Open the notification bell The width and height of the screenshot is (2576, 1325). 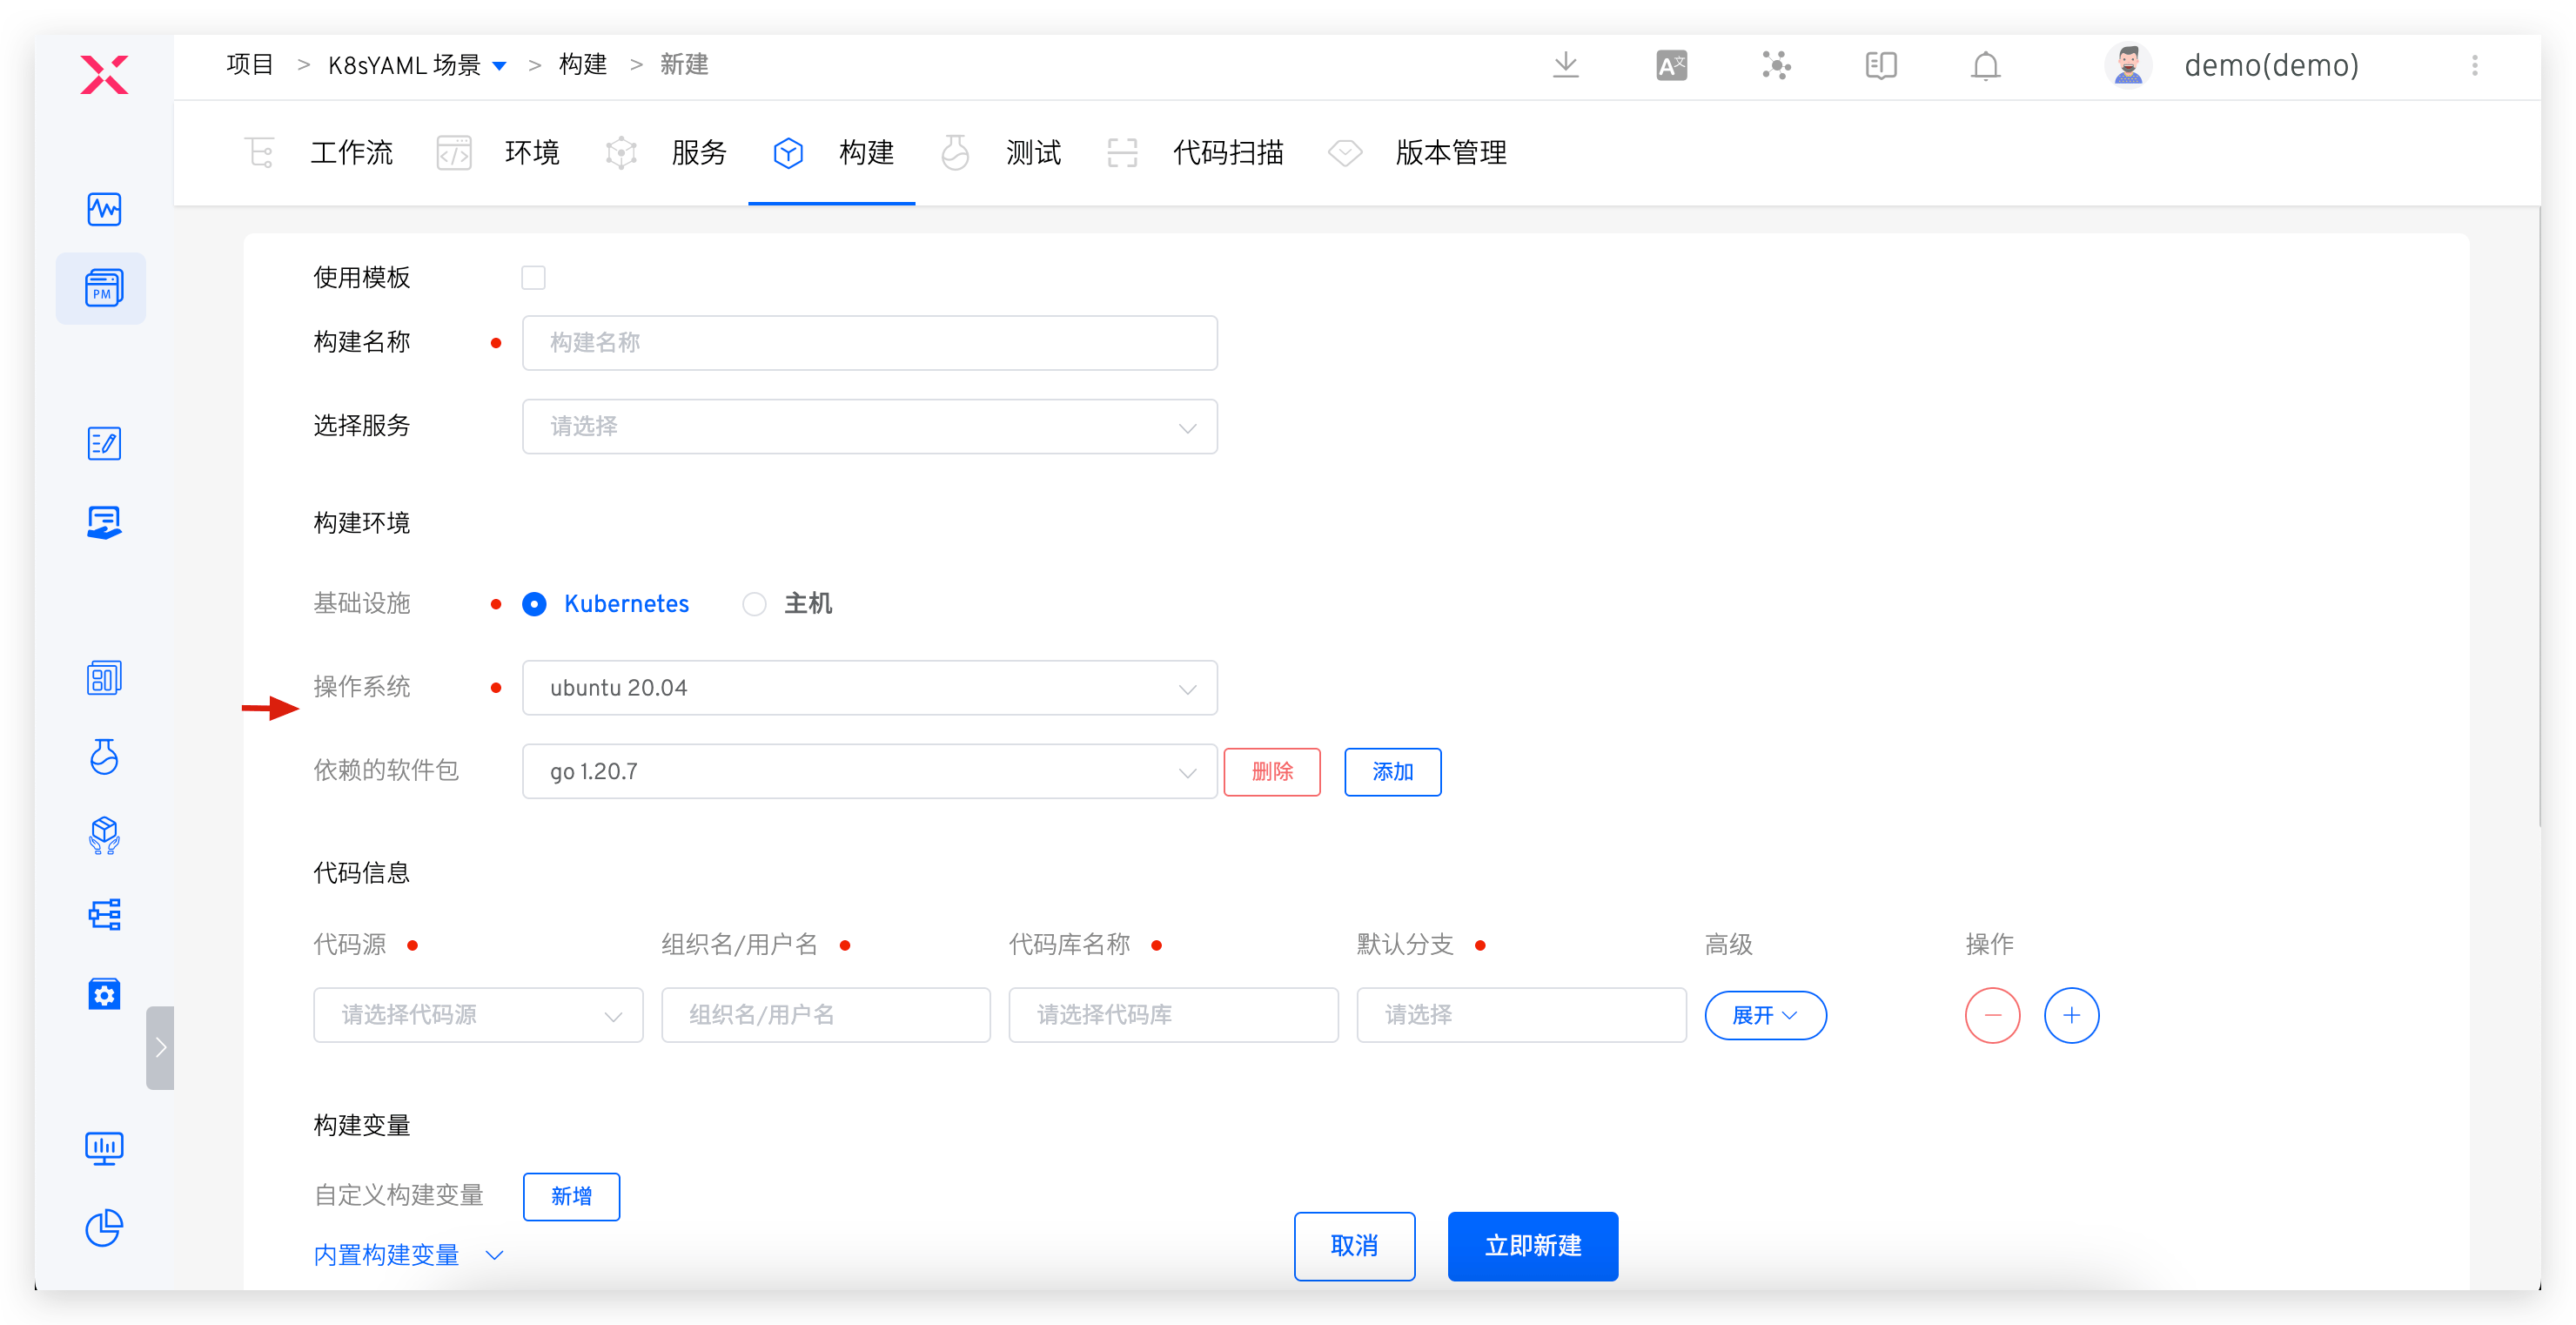[x=1985, y=66]
